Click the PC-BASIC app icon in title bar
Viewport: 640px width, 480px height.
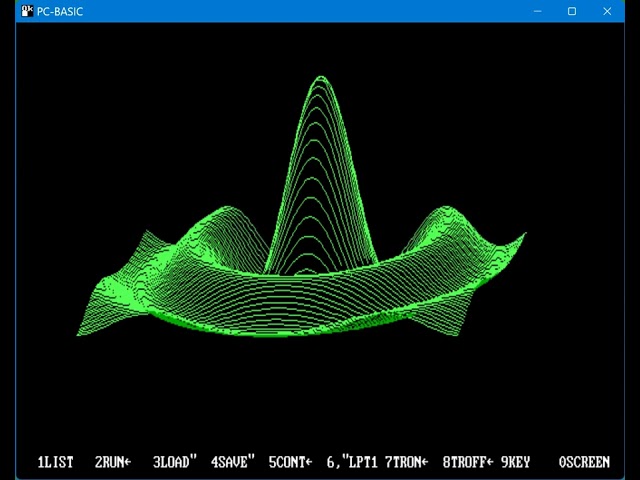[27, 11]
